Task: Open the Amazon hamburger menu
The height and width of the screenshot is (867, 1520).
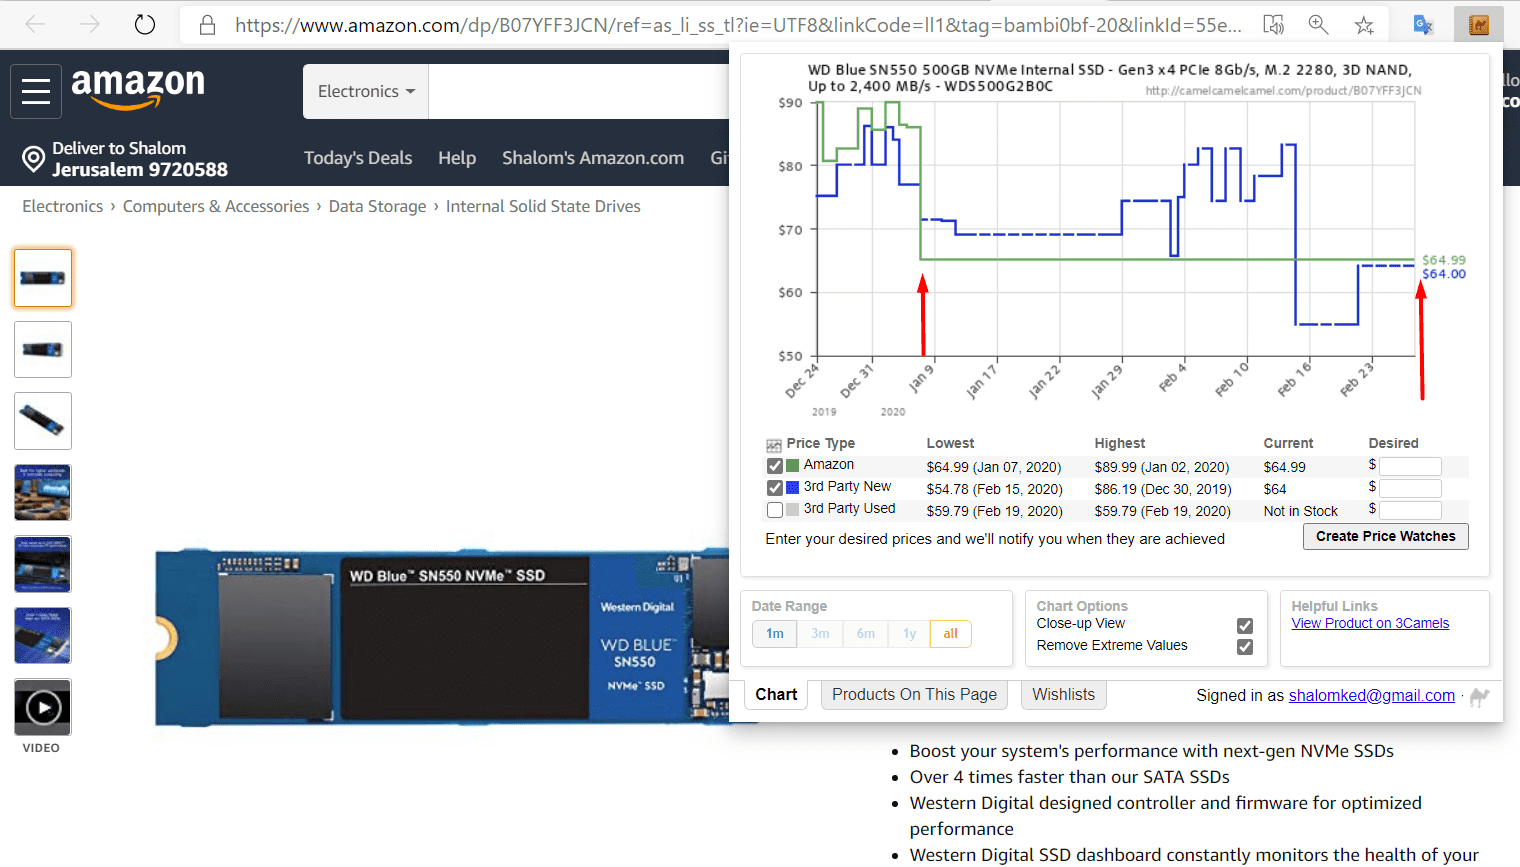Action: [x=36, y=91]
